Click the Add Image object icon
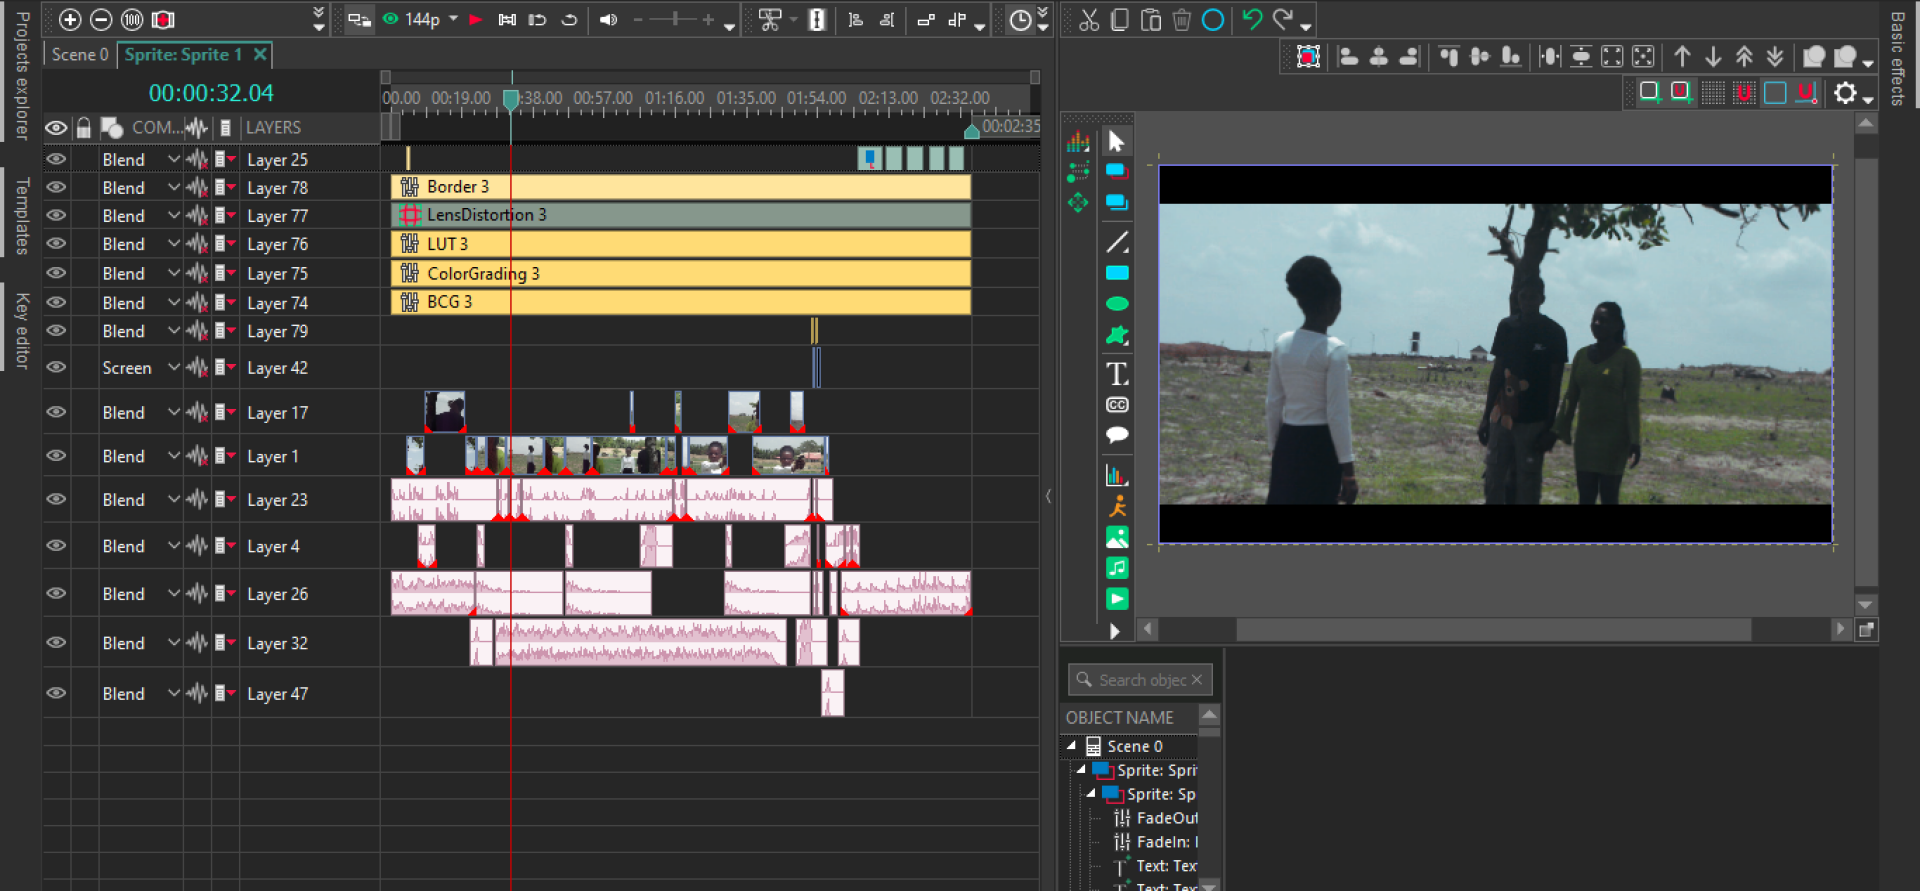The image size is (1920, 891). point(1117,537)
